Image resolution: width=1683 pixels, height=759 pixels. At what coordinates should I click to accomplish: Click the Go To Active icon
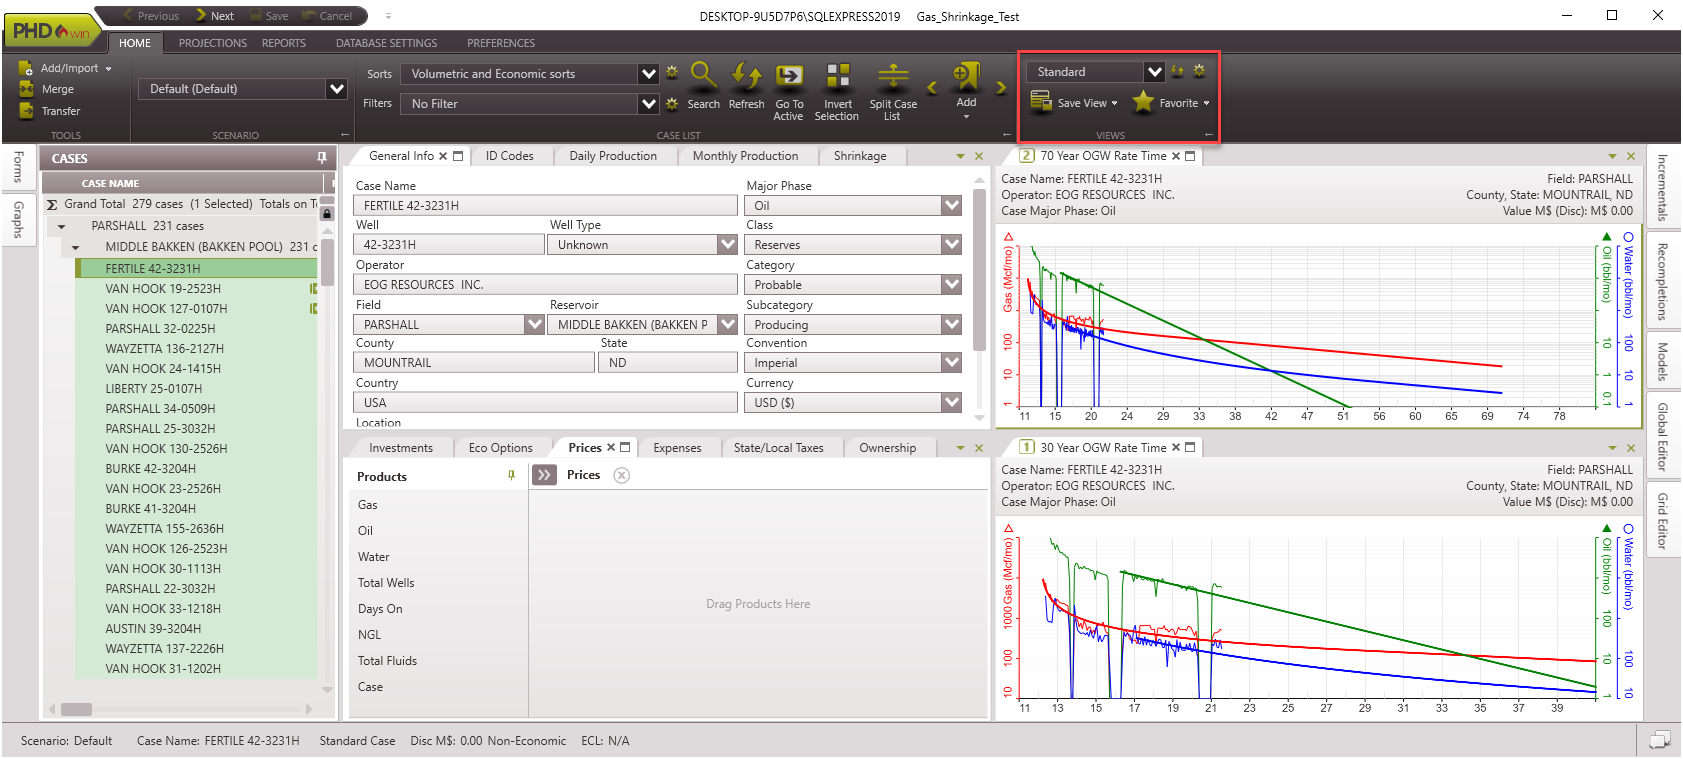(789, 77)
